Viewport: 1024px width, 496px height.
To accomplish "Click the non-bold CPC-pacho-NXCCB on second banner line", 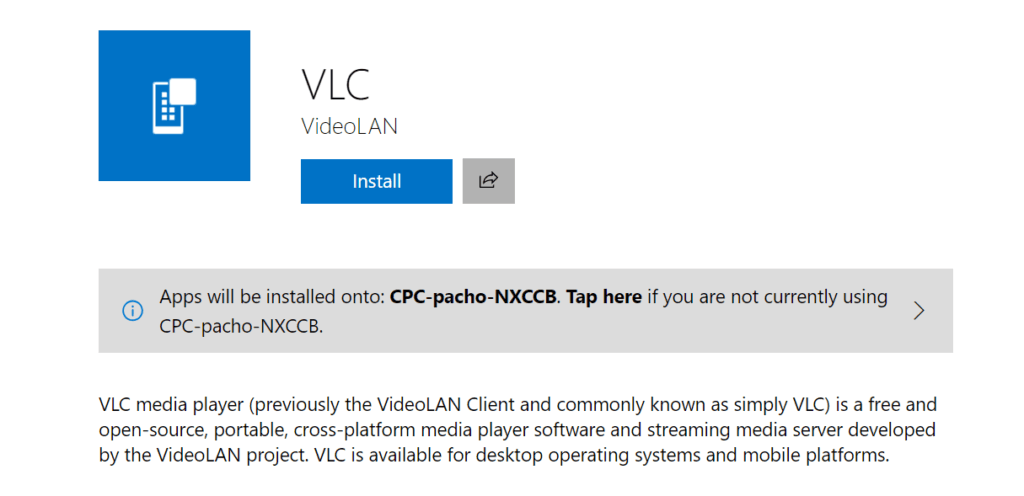I will [x=240, y=326].
